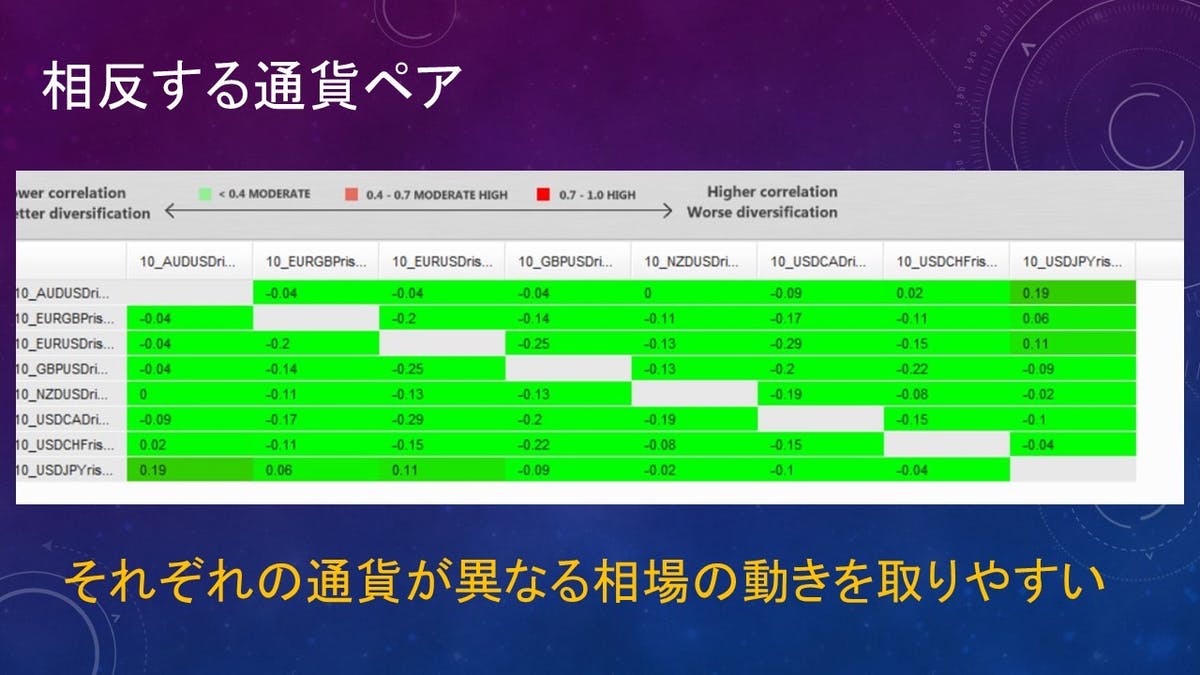Select the 10_USDCAD column header
Viewport: 1200px width, 675px height.
[x=819, y=261]
